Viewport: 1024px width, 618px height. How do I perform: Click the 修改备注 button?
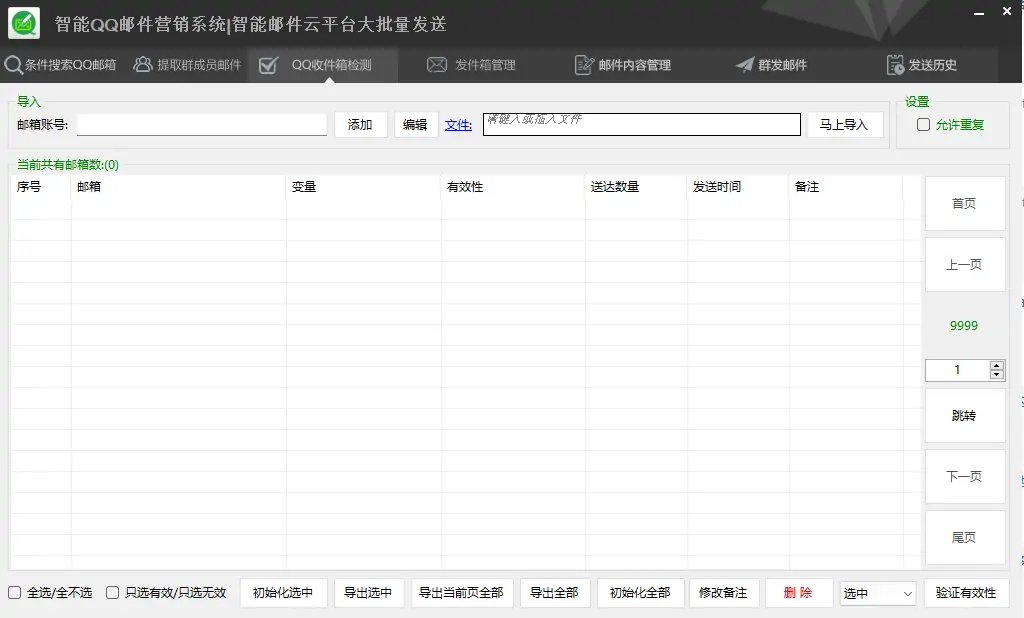[x=724, y=593]
